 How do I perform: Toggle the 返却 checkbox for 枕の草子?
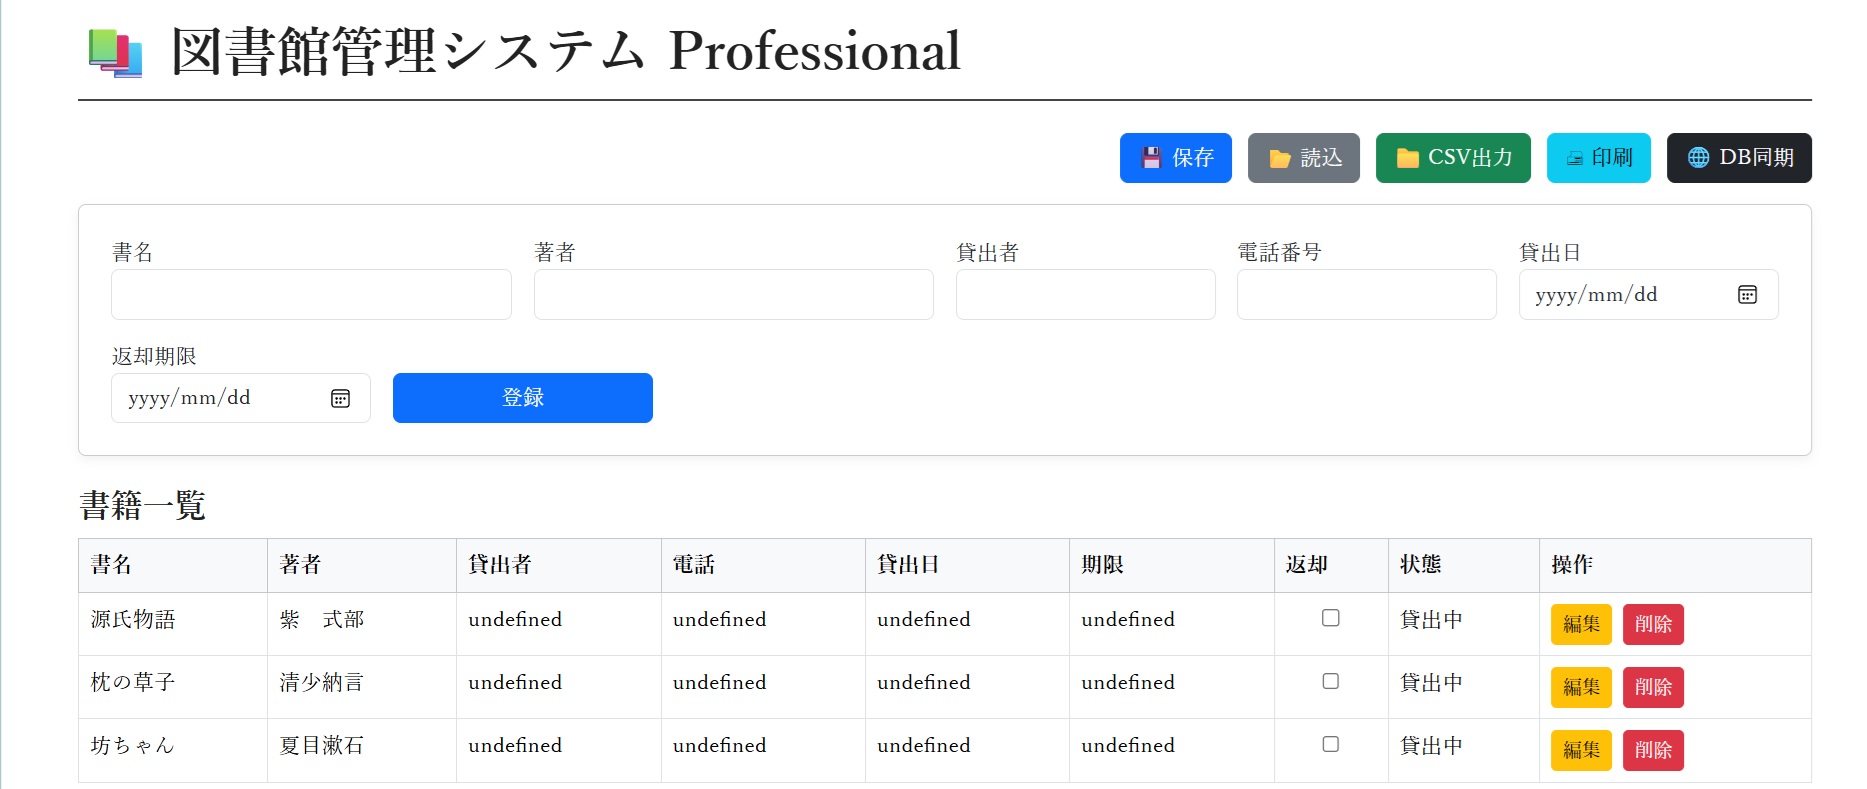tap(1330, 681)
